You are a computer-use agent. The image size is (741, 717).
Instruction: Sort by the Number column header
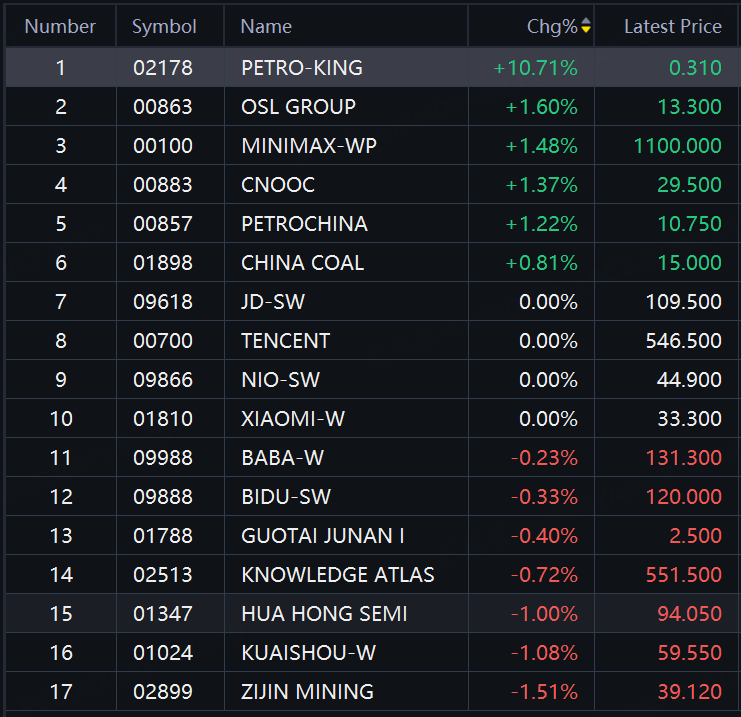tap(60, 27)
